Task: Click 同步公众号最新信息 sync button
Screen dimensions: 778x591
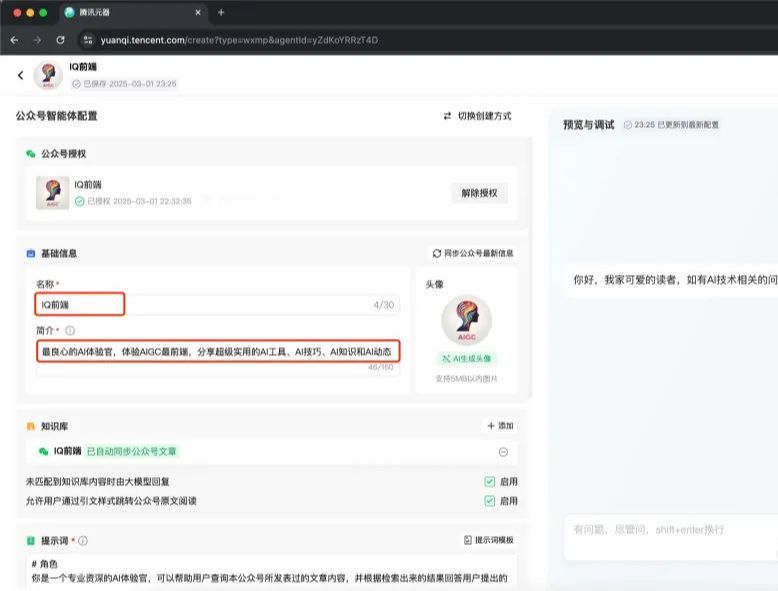Action: tap(473, 253)
